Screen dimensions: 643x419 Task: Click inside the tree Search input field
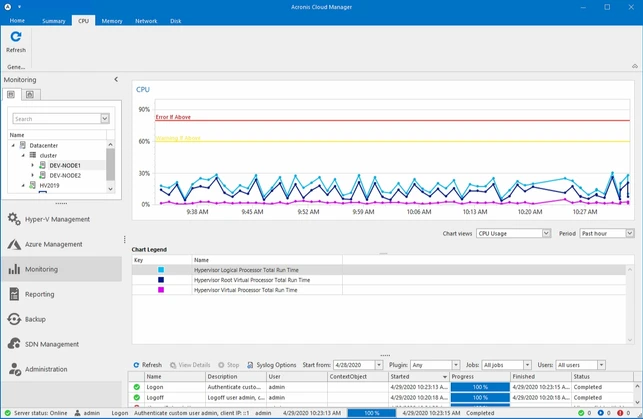click(57, 119)
